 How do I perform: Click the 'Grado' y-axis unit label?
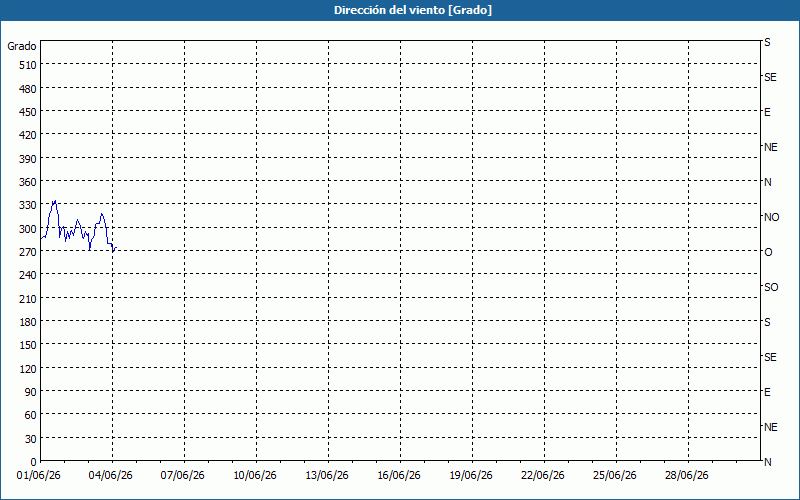pos(22,46)
